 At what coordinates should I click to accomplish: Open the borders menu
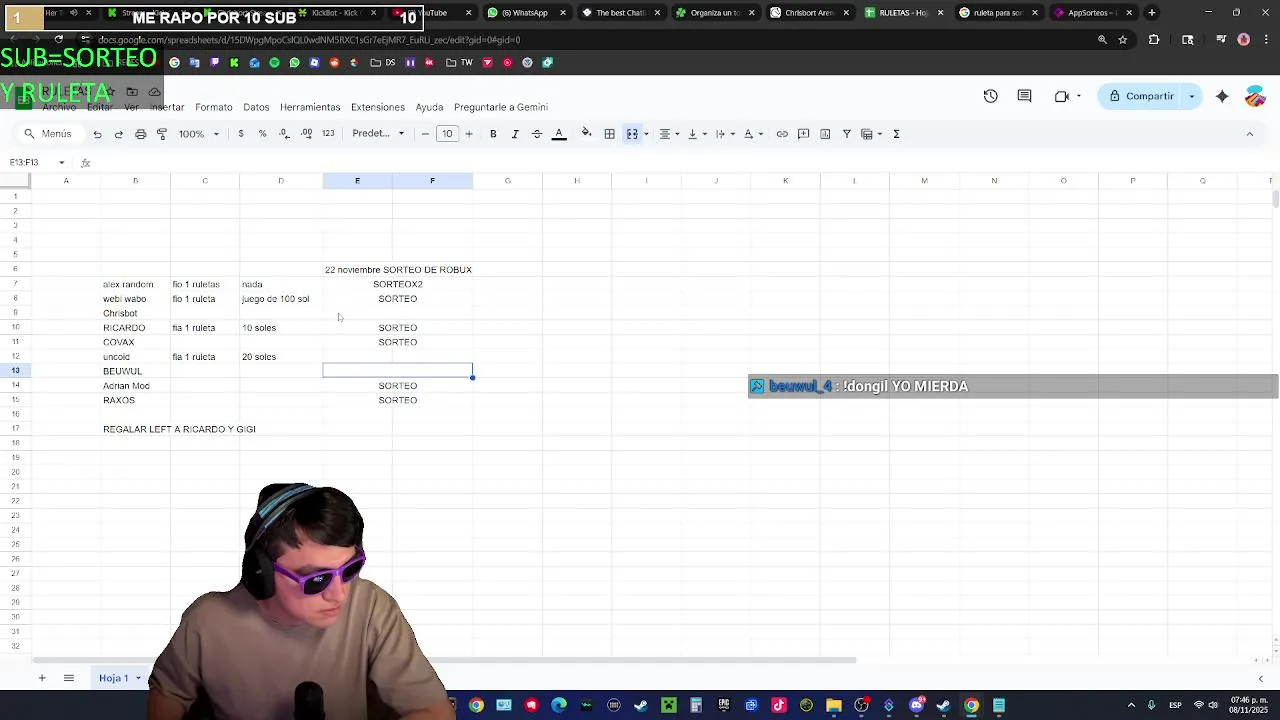[609, 134]
